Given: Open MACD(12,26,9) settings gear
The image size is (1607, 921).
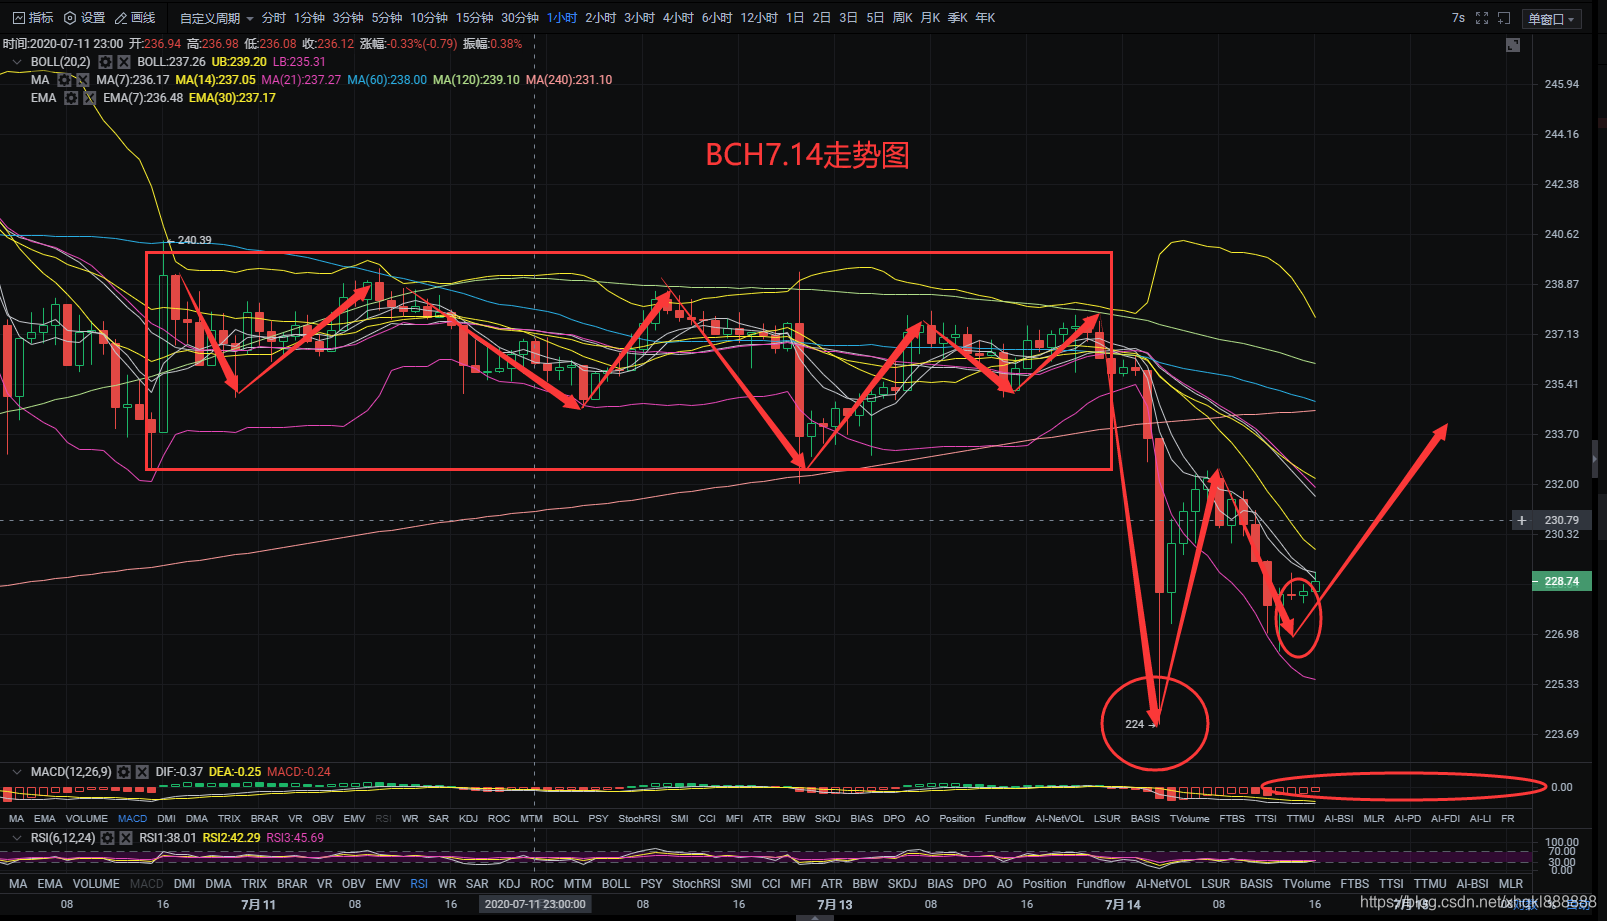Looking at the screenshot, I should coord(124,772).
